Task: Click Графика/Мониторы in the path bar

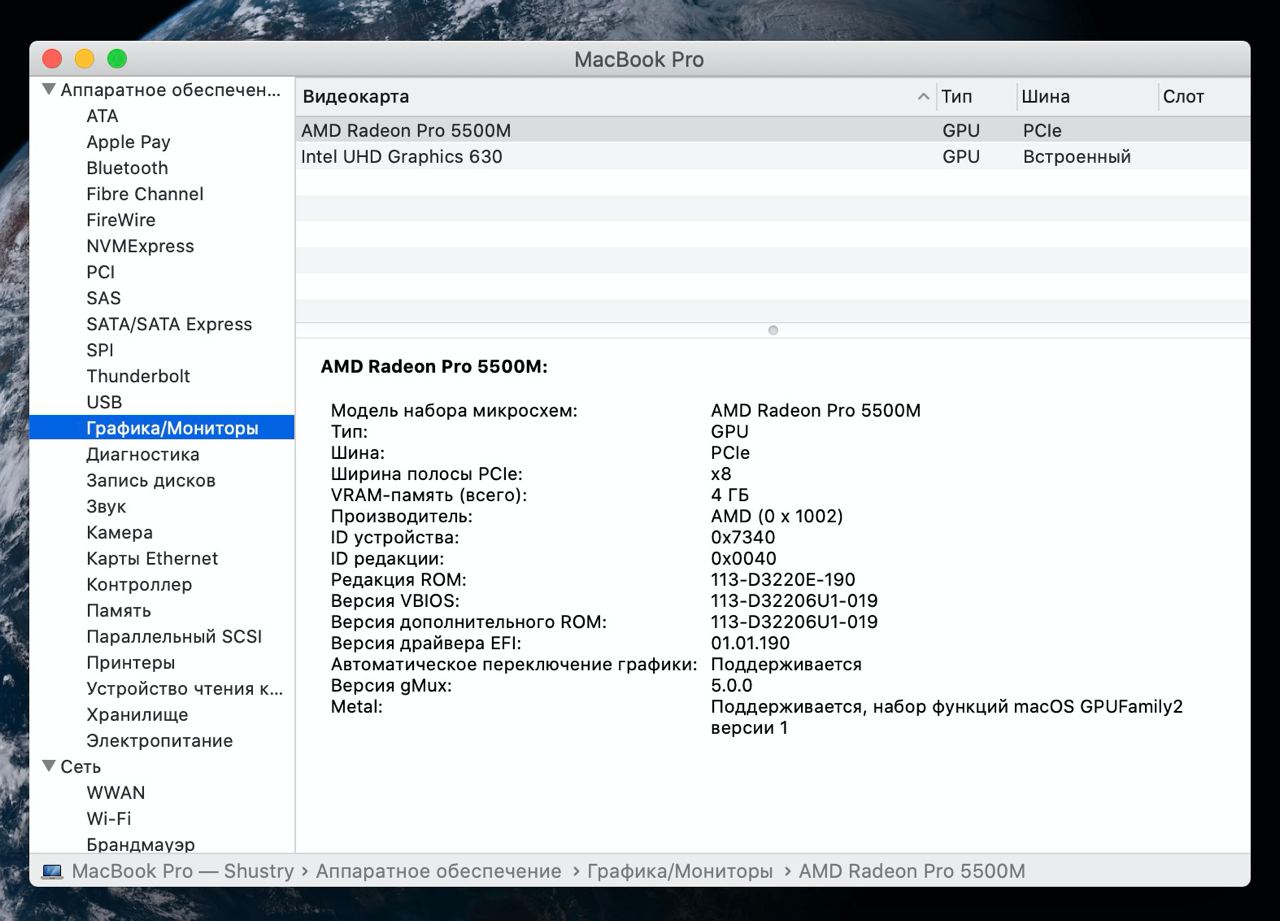Action: point(680,871)
